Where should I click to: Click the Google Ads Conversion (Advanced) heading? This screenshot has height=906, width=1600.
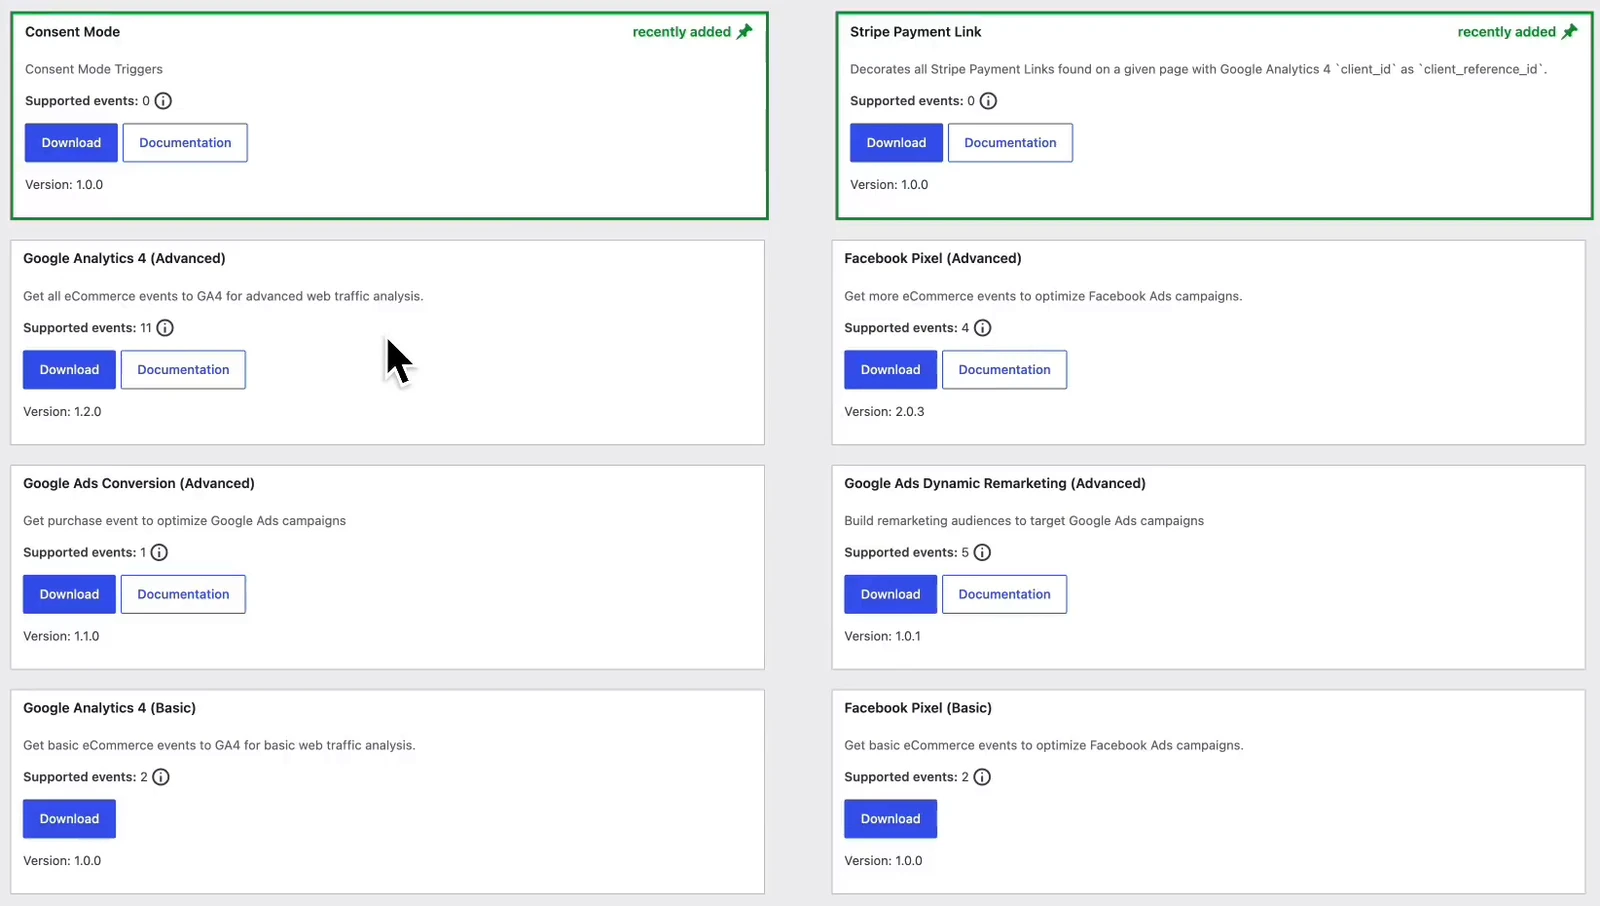click(x=139, y=483)
